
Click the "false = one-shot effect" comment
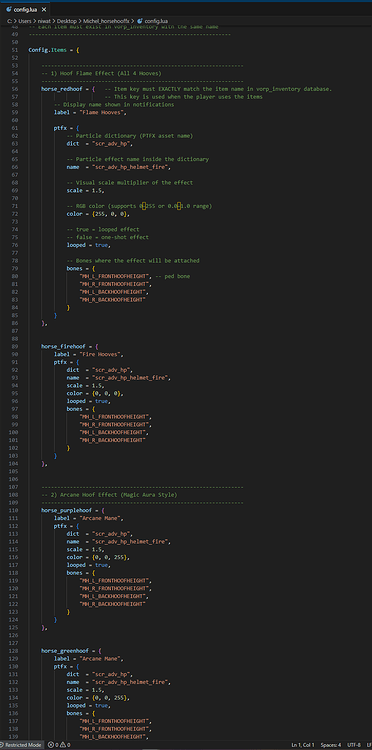(x=108, y=237)
